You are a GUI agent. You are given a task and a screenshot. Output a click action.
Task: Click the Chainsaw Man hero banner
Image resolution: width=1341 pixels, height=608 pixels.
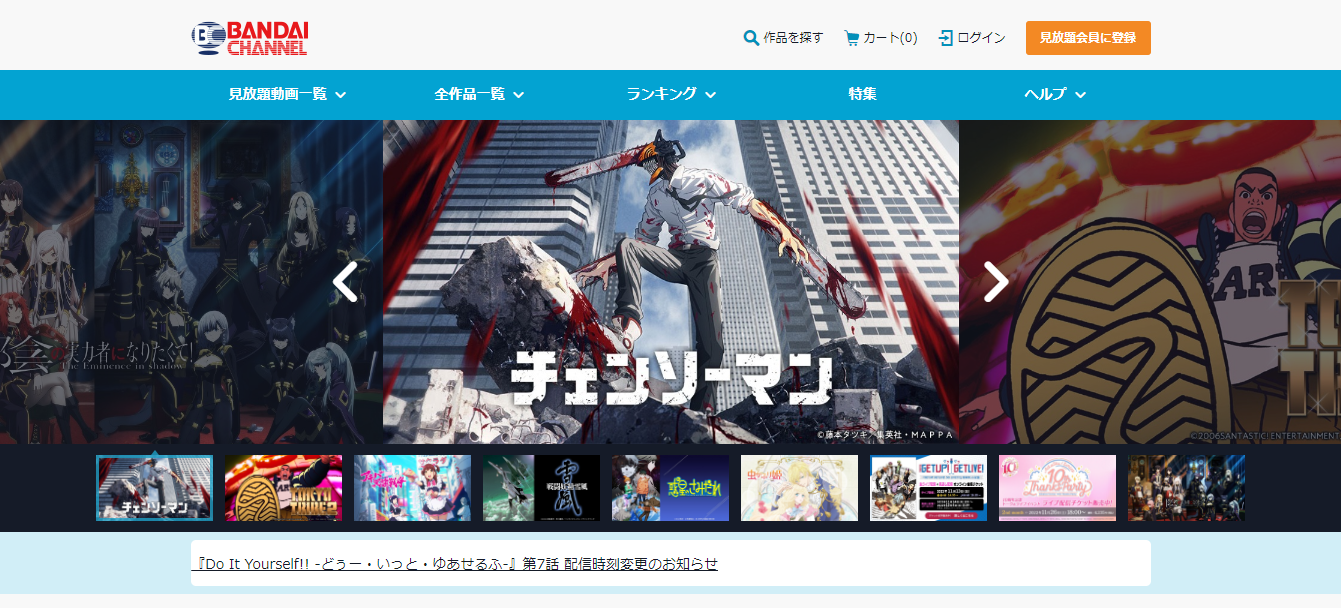(670, 280)
